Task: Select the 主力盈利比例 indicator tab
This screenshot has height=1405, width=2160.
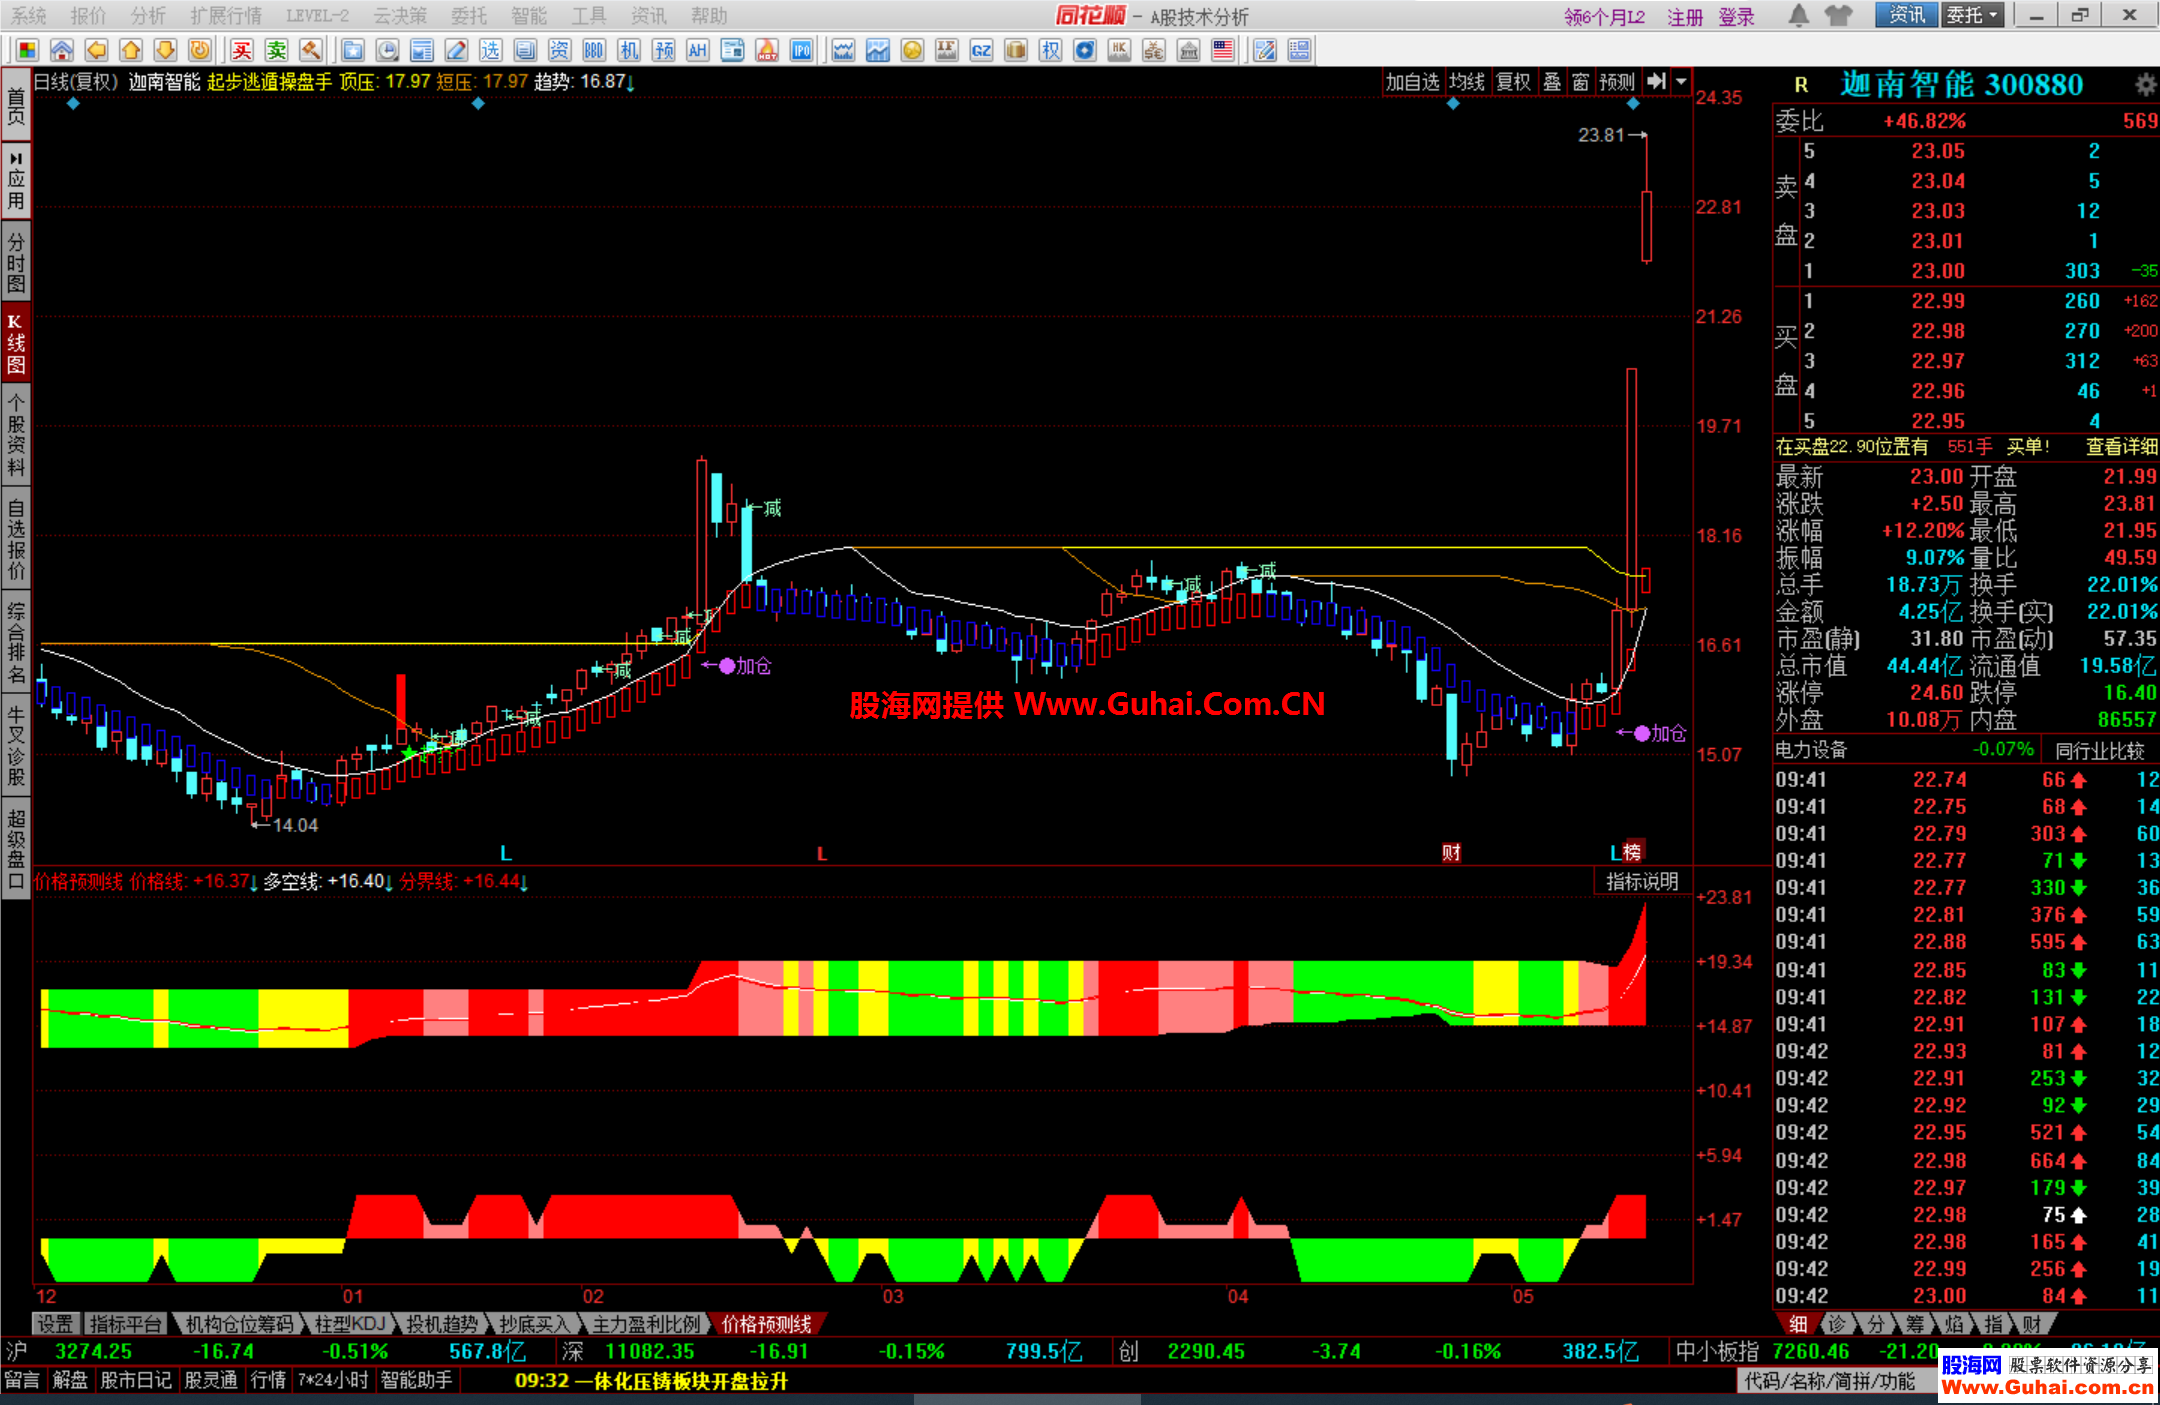Action: tap(646, 1324)
